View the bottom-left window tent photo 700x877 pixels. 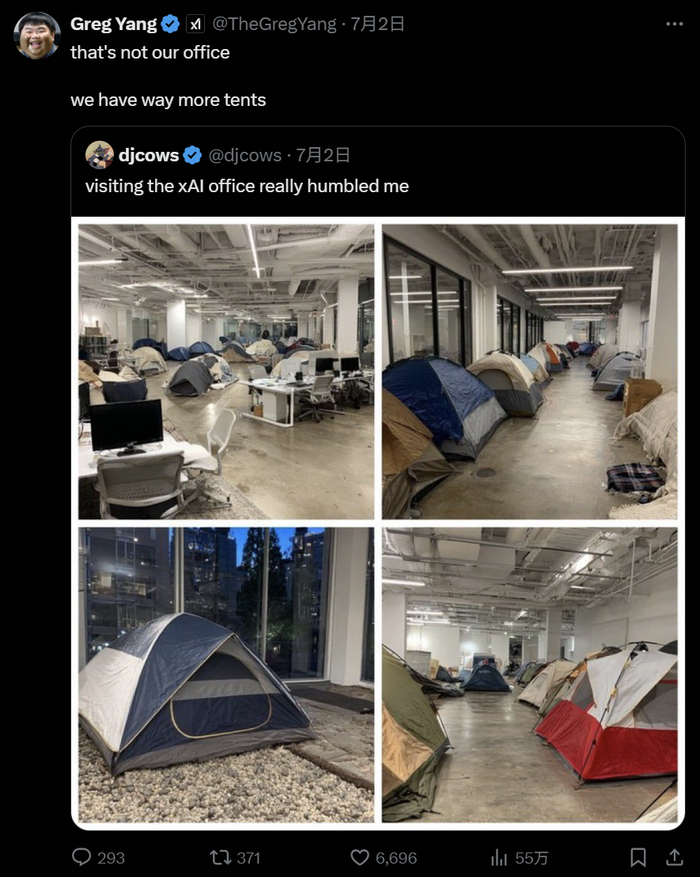coord(226,675)
